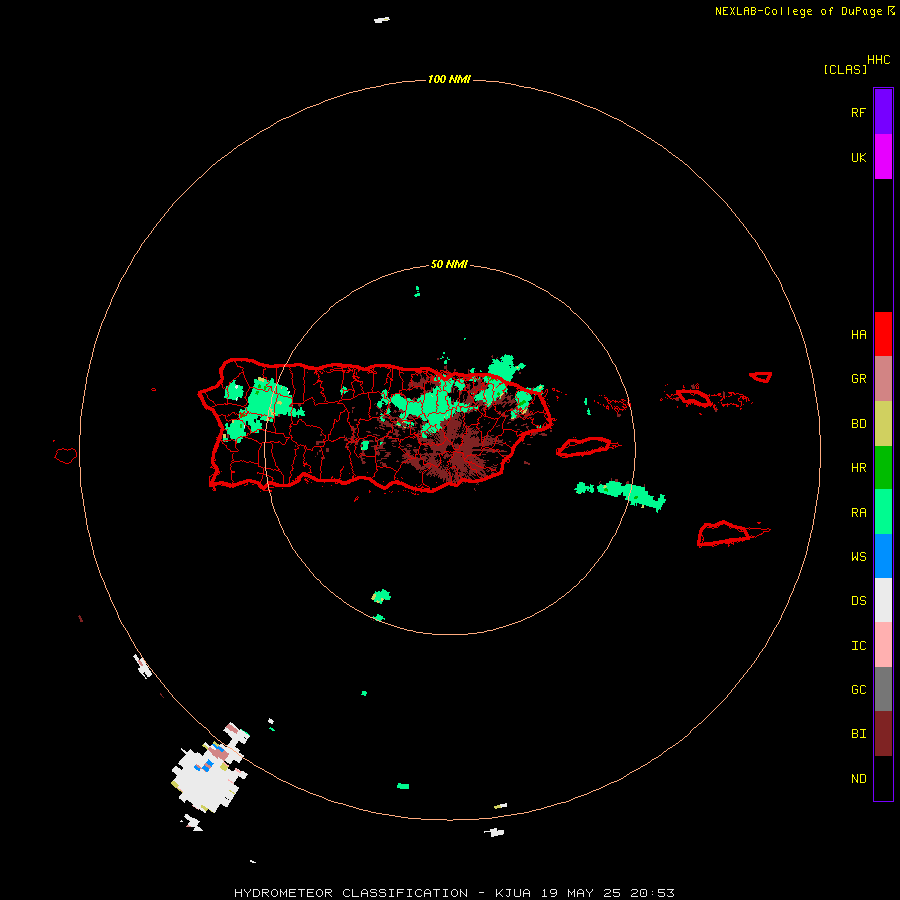Viewport: 900px width, 900px height.
Task: Click the NEXLAB-College of DuPage credit text
Action: coord(798,11)
